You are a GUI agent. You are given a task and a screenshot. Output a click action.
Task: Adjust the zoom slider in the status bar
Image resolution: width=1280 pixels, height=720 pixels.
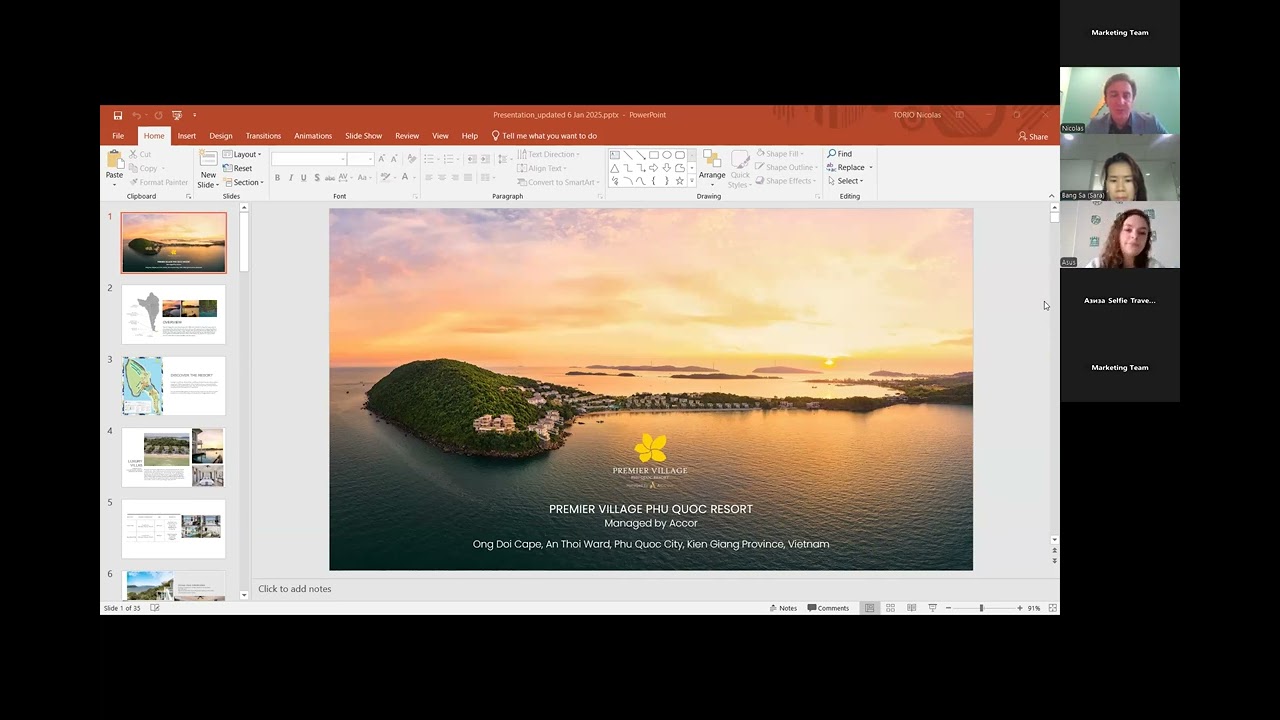[981, 608]
